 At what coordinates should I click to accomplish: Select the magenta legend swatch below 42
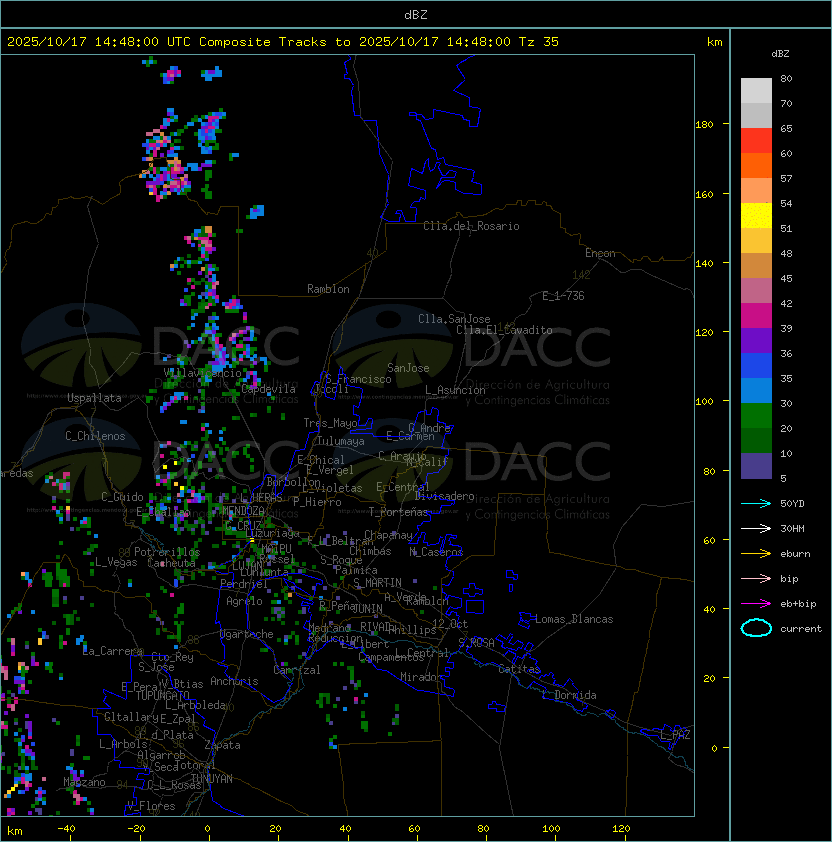(756, 315)
